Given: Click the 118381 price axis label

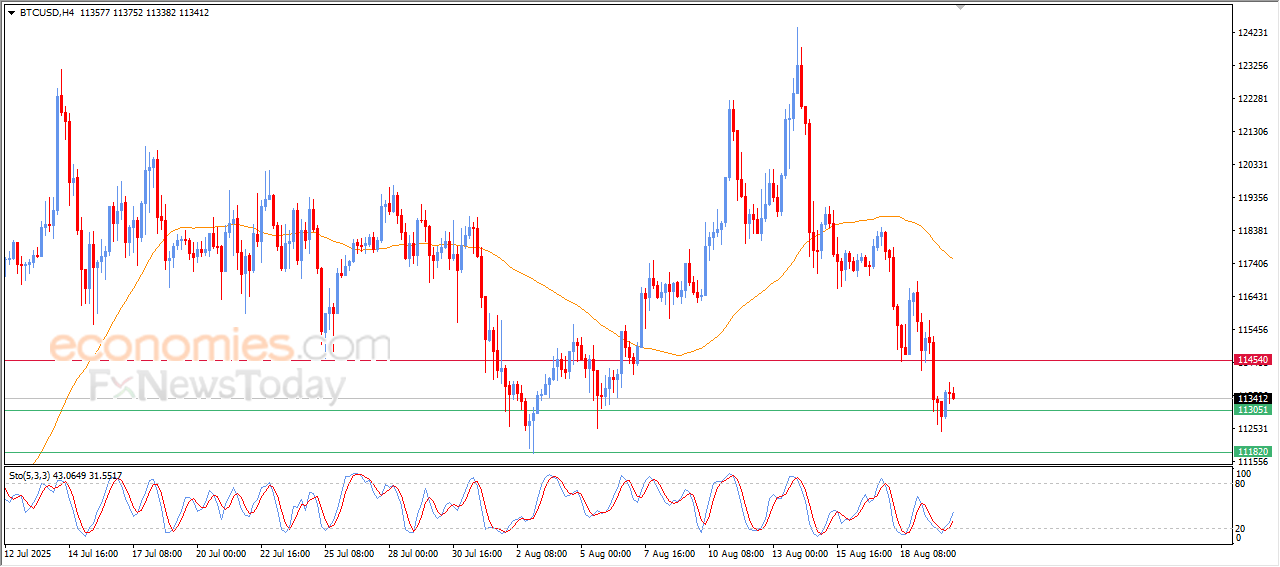Looking at the screenshot, I should pyautogui.click(x=1253, y=231).
